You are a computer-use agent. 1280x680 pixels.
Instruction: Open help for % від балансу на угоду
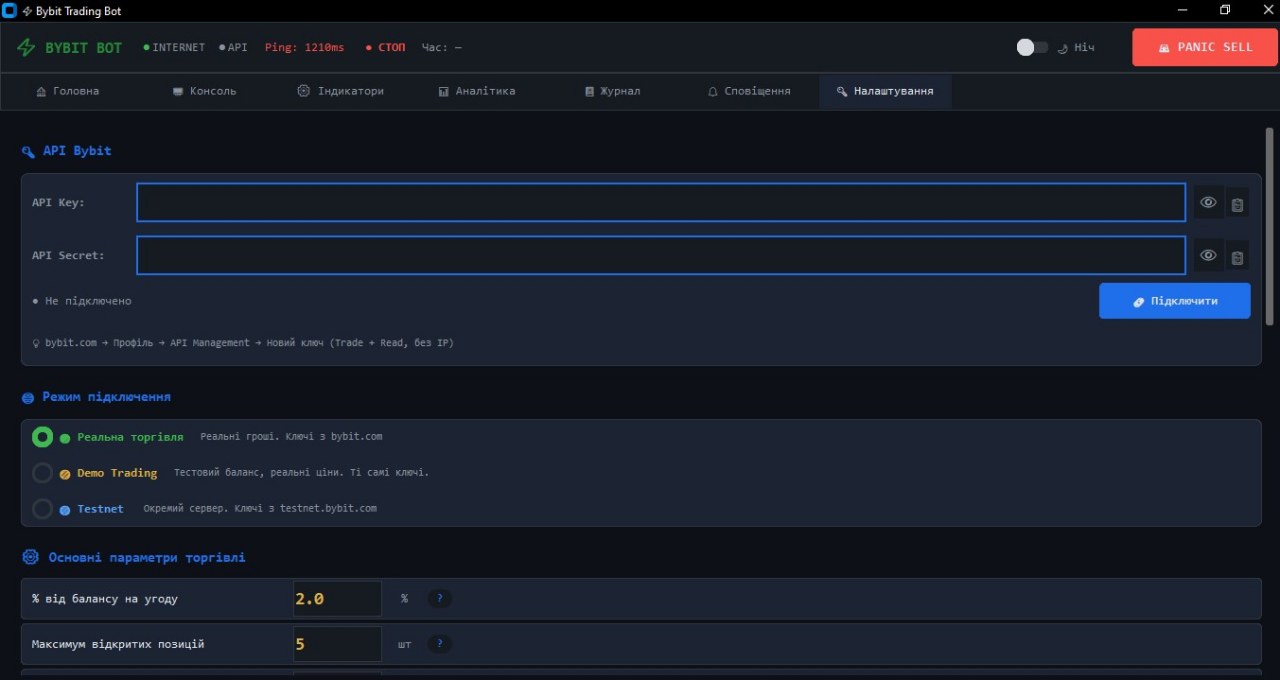440,598
